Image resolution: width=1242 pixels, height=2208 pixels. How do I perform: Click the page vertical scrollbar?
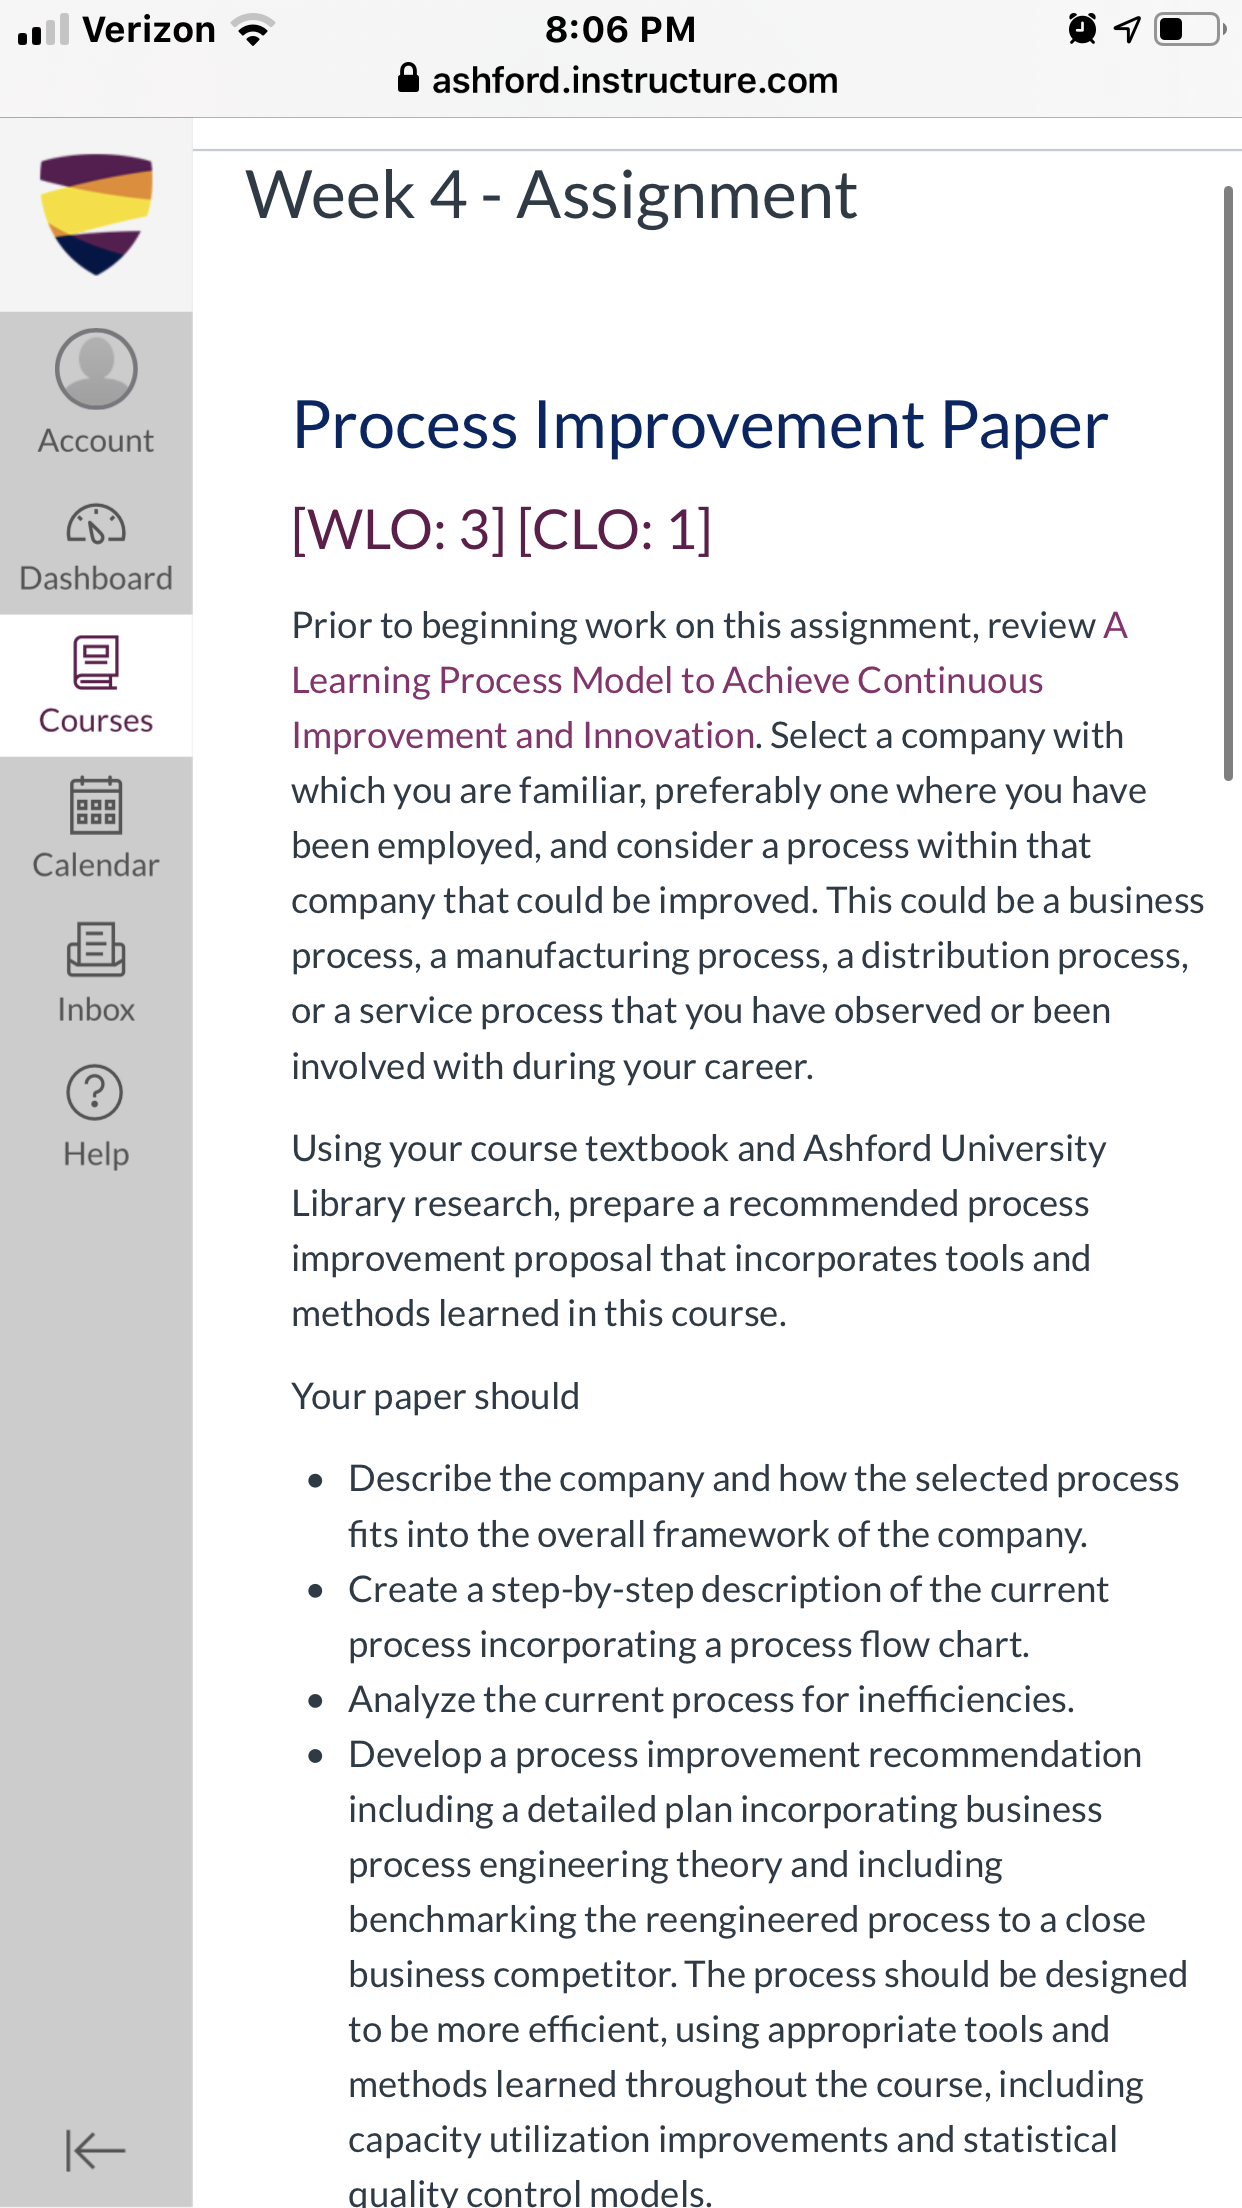point(1229,482)
